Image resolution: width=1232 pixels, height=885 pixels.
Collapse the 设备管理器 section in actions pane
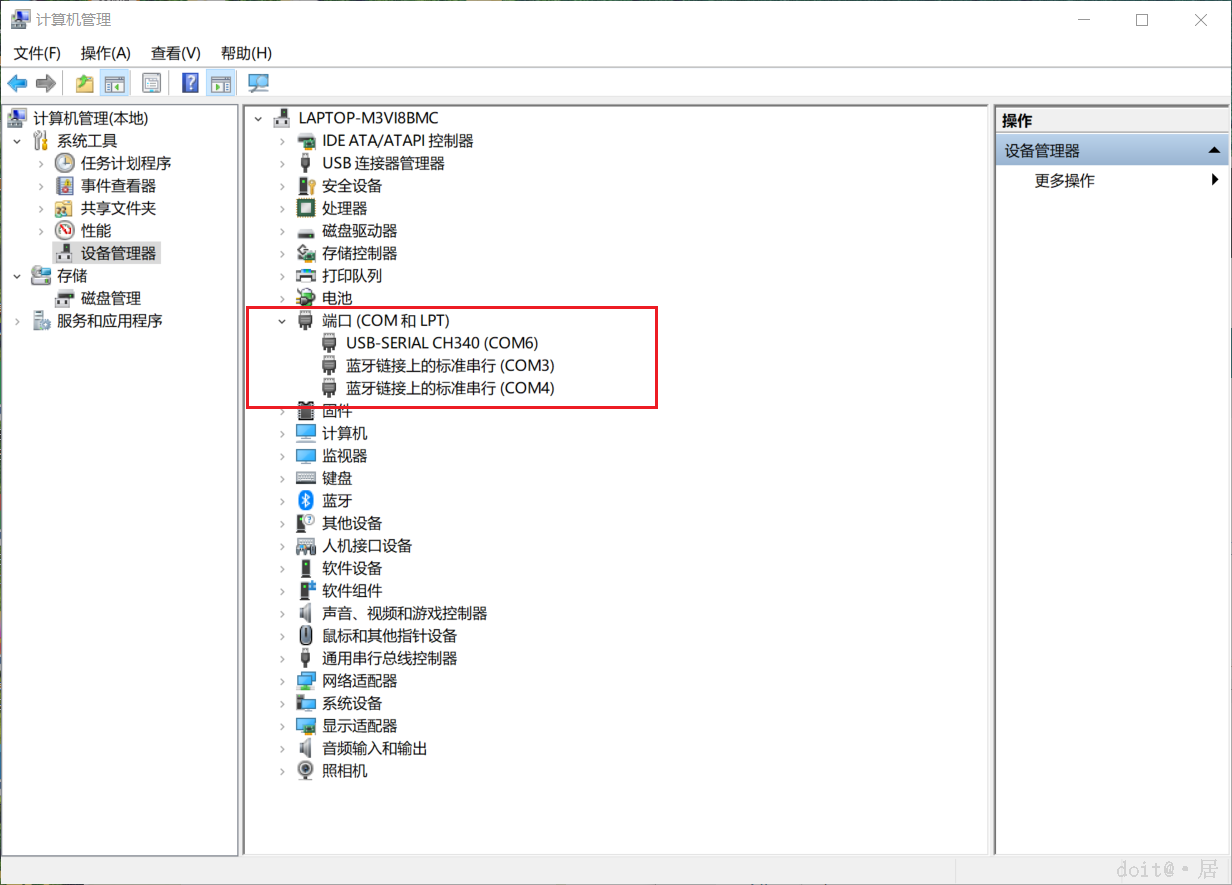click(x=1214, y=151)
